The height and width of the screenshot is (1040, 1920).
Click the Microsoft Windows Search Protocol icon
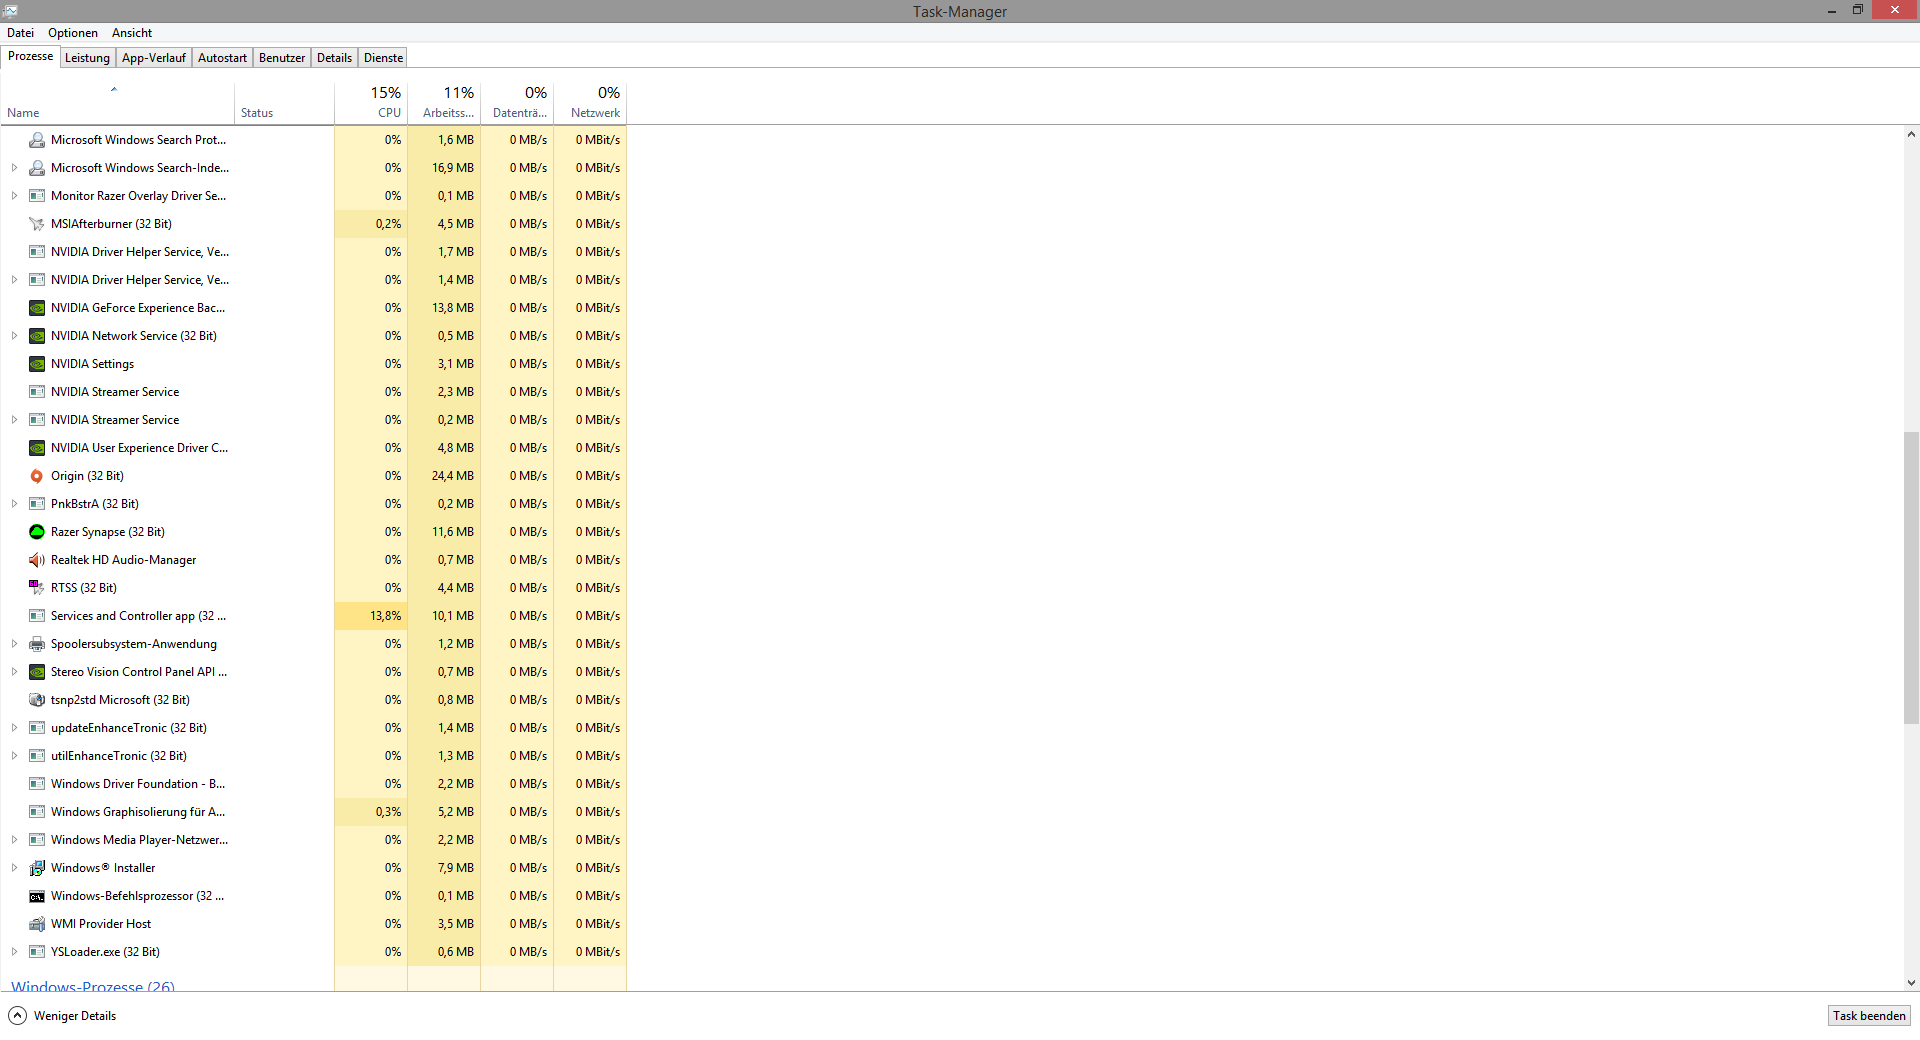coord(37,140)
